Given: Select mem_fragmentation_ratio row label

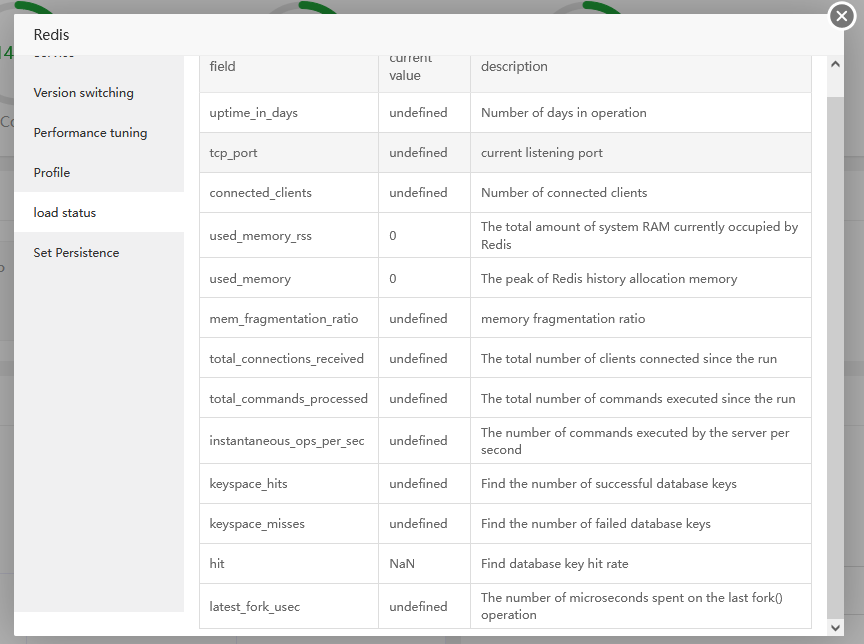Looking at the screenshot, I should pos(283,319).
